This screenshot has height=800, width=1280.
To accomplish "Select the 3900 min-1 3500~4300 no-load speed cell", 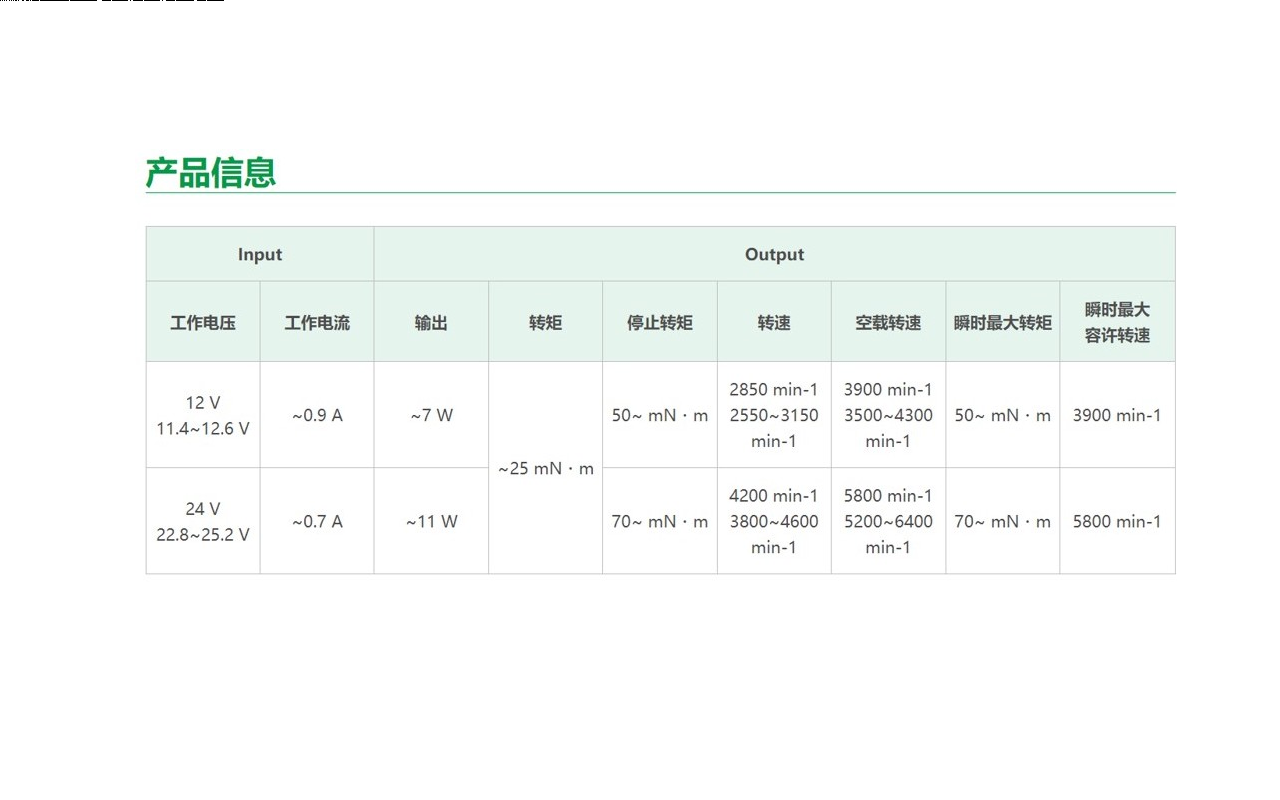I will click(888, 415).
